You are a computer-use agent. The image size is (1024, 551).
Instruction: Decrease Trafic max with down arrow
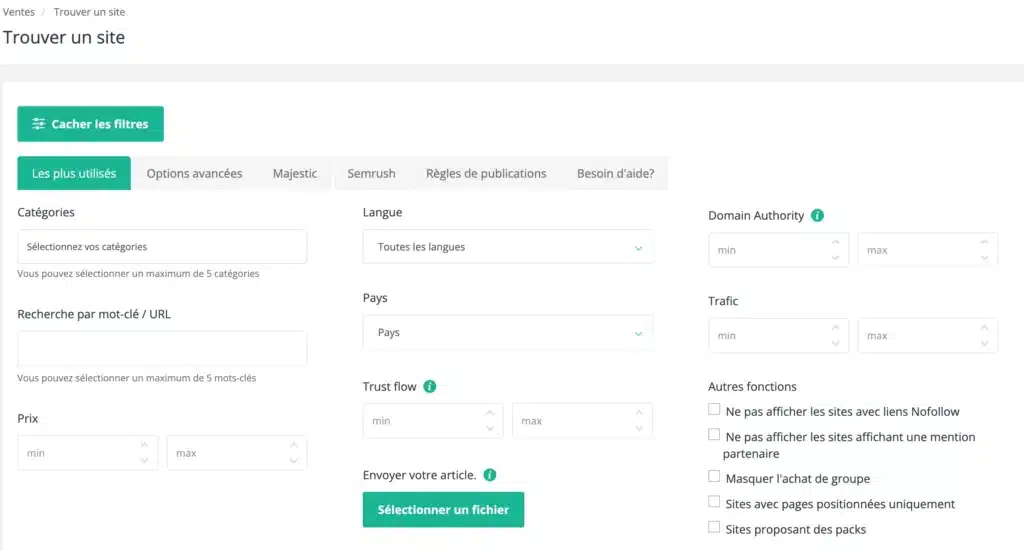(x=985, y=343)
